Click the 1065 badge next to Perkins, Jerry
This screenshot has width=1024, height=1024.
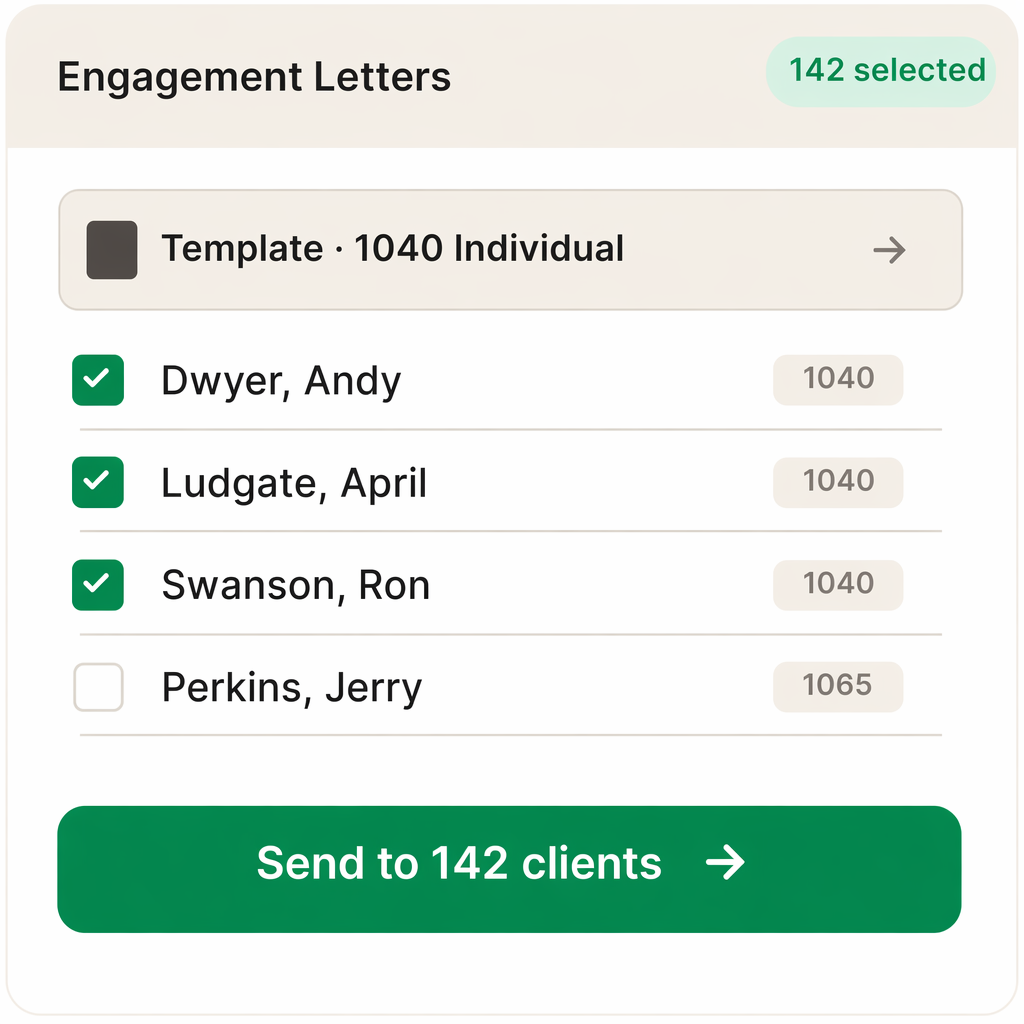(x=838, y=686)
